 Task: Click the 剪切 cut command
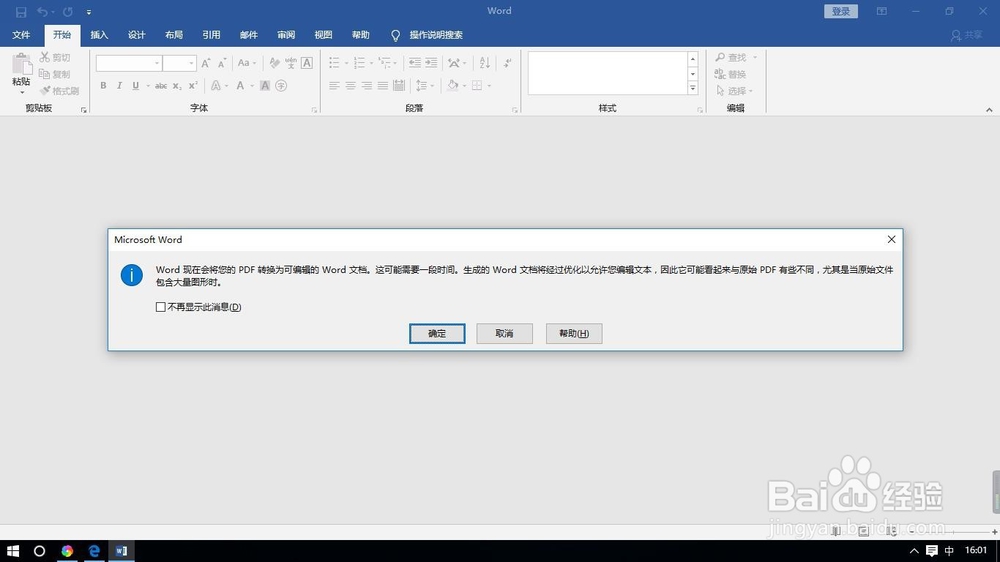[55, 57]
